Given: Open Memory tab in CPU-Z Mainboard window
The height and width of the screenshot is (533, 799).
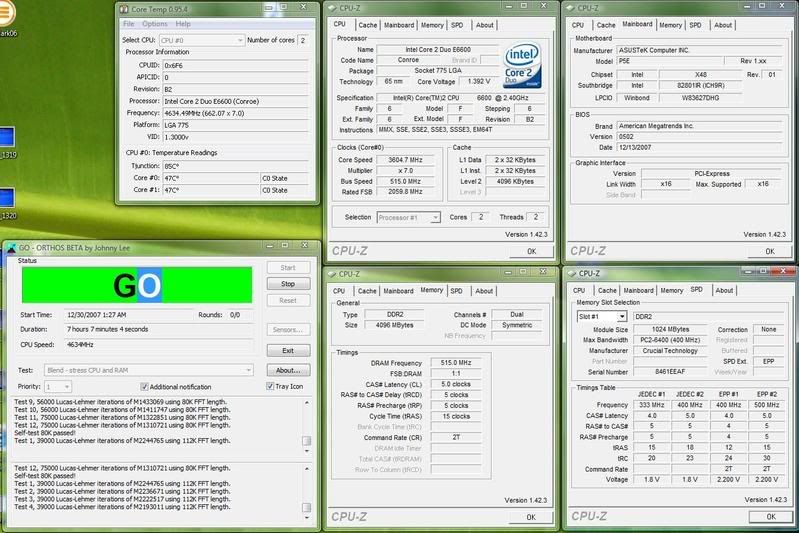Looking at the screenshot, I should coord(670,25).
